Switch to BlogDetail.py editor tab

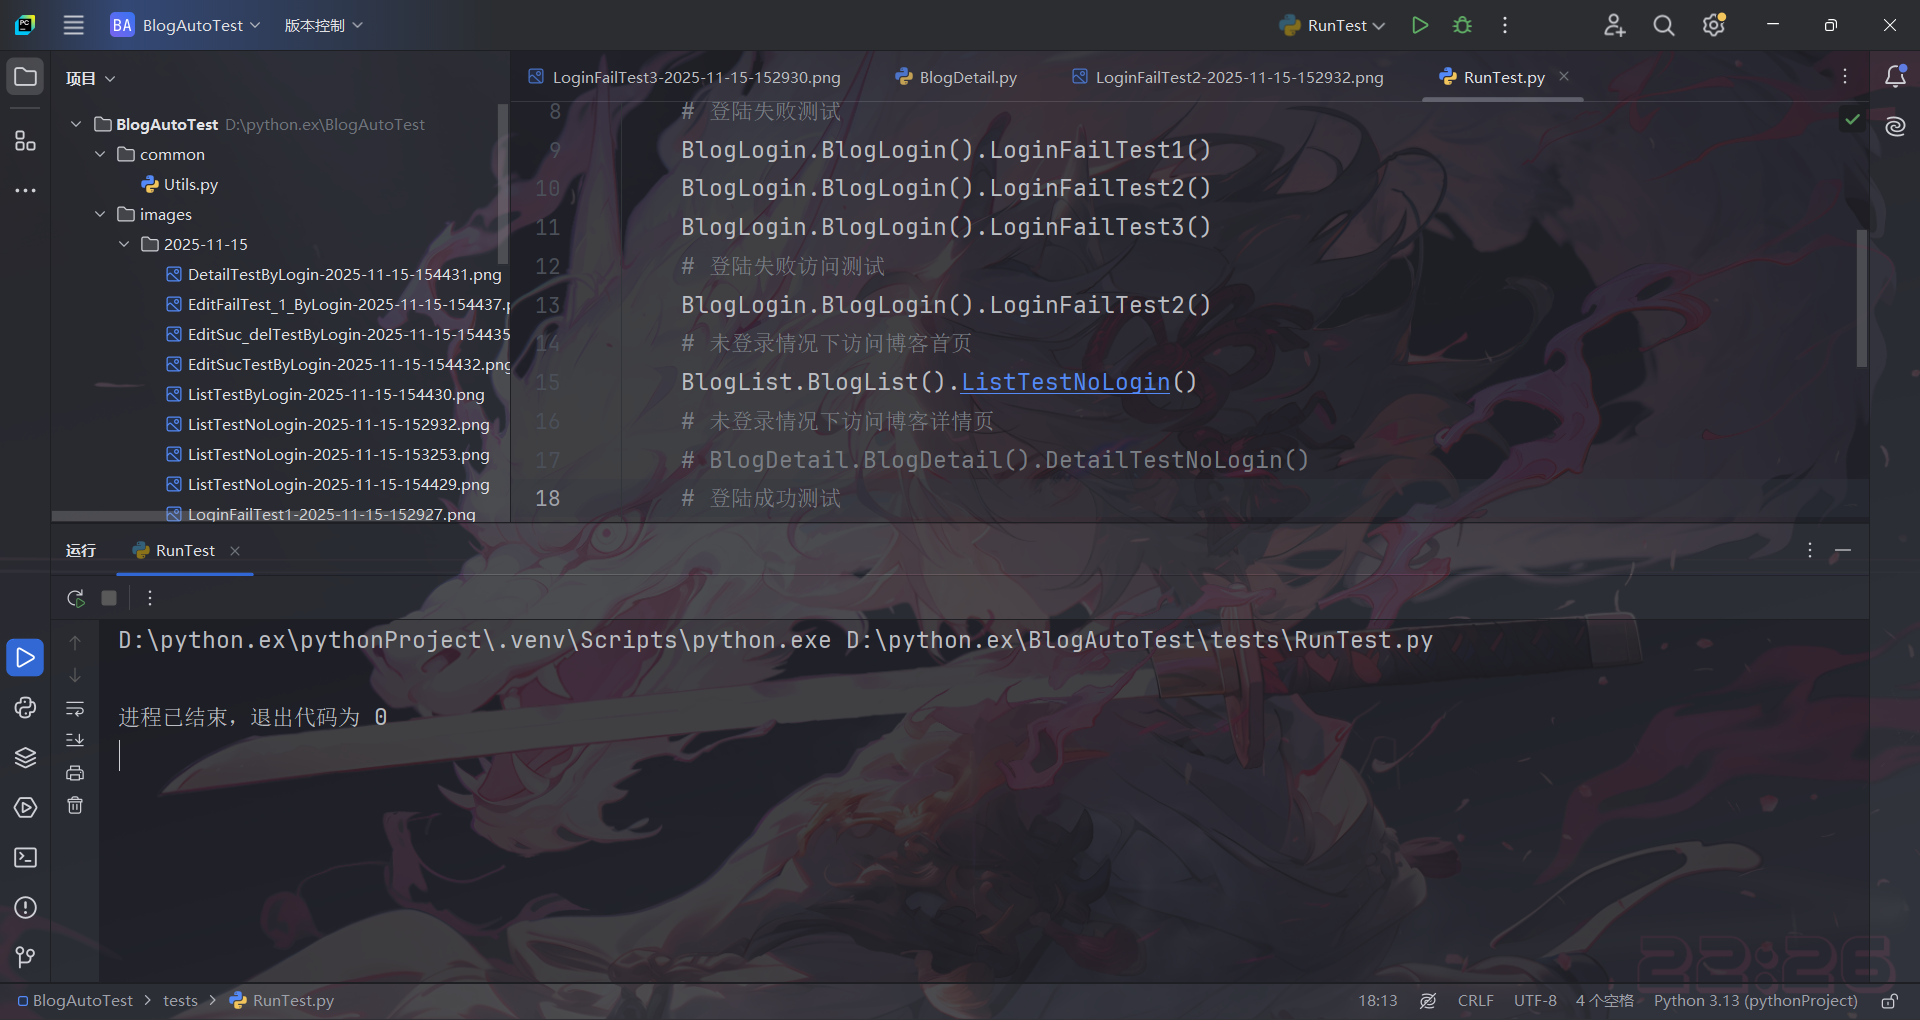tap(957, 77)
